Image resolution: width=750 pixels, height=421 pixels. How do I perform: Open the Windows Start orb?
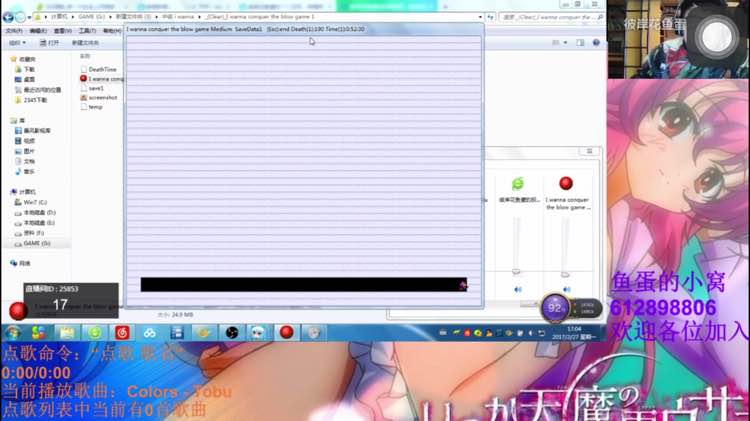13,332
